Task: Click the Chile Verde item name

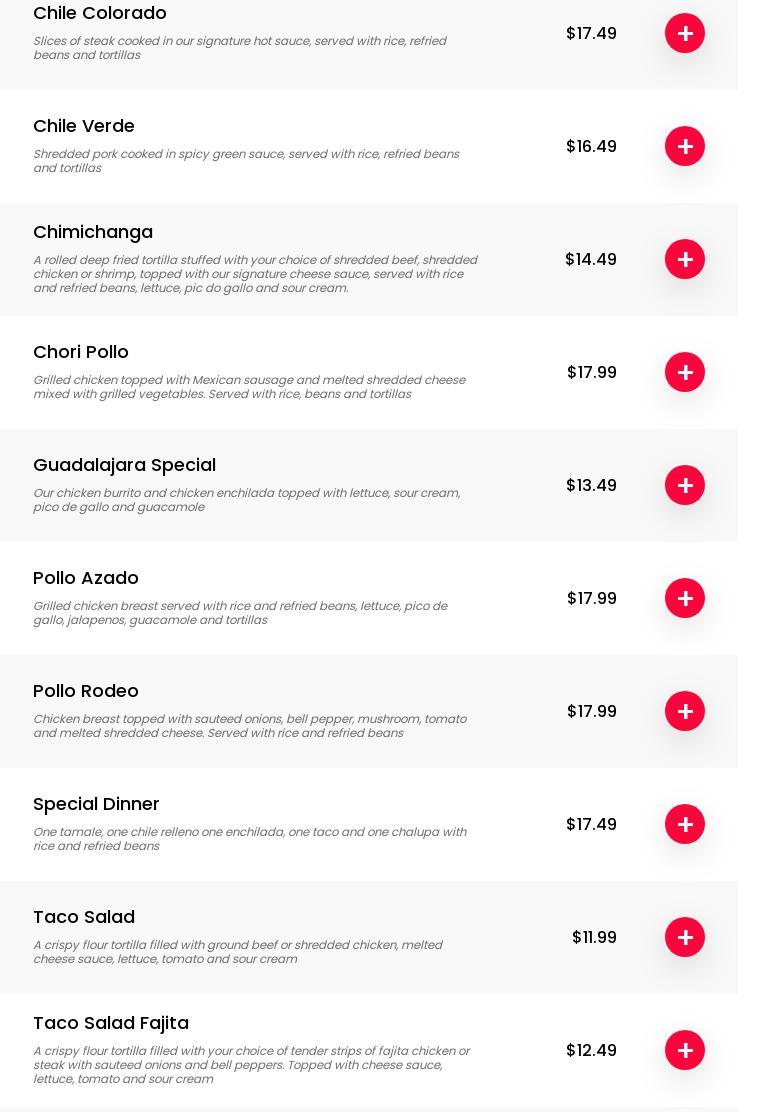Action: 84,126
